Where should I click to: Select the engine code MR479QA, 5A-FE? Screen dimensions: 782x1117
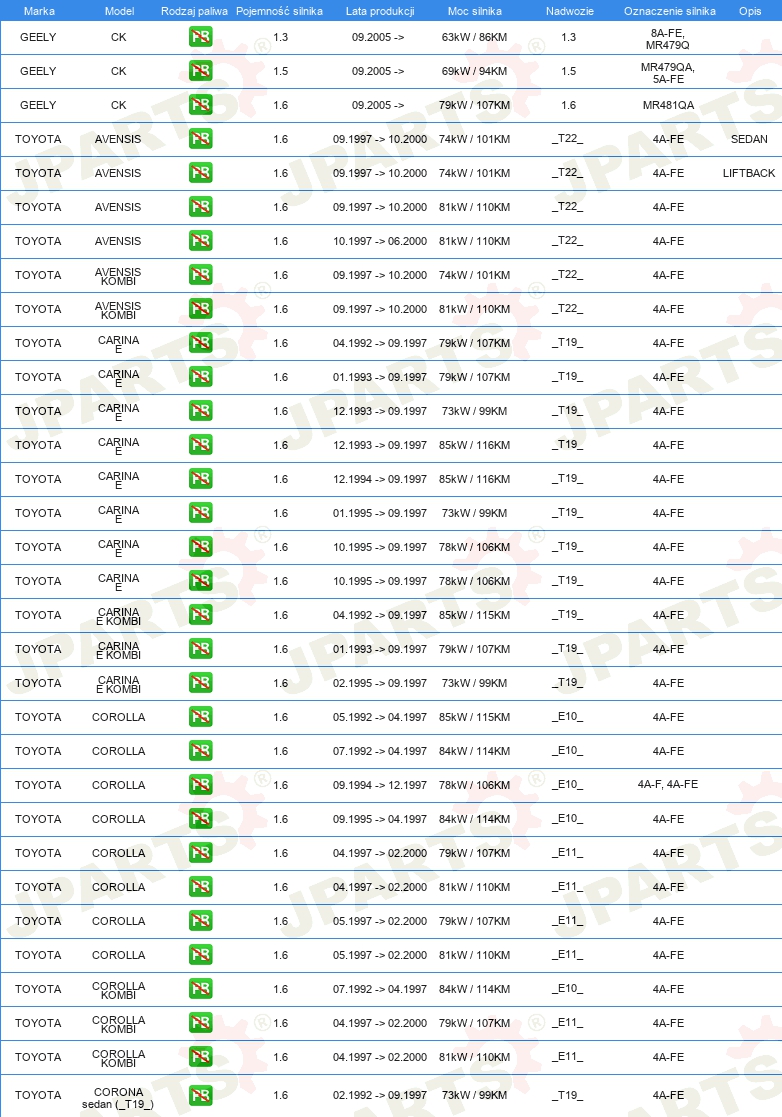coord(667,73)
